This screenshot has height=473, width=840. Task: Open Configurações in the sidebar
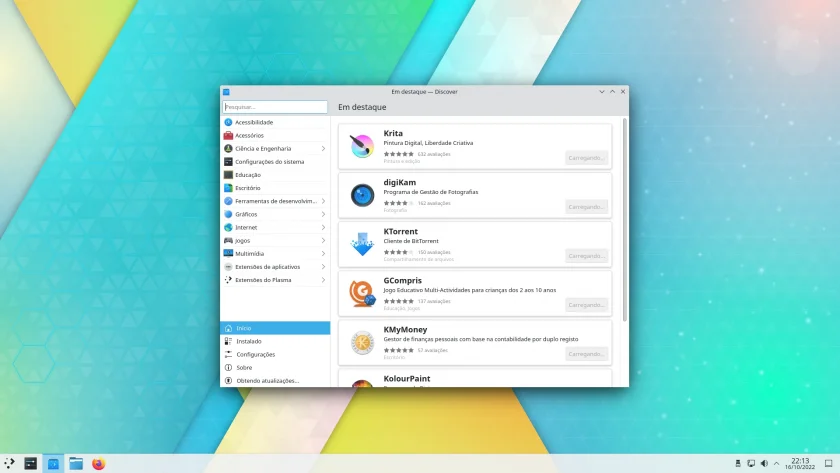pyautogui.click(x=275, y=354)
